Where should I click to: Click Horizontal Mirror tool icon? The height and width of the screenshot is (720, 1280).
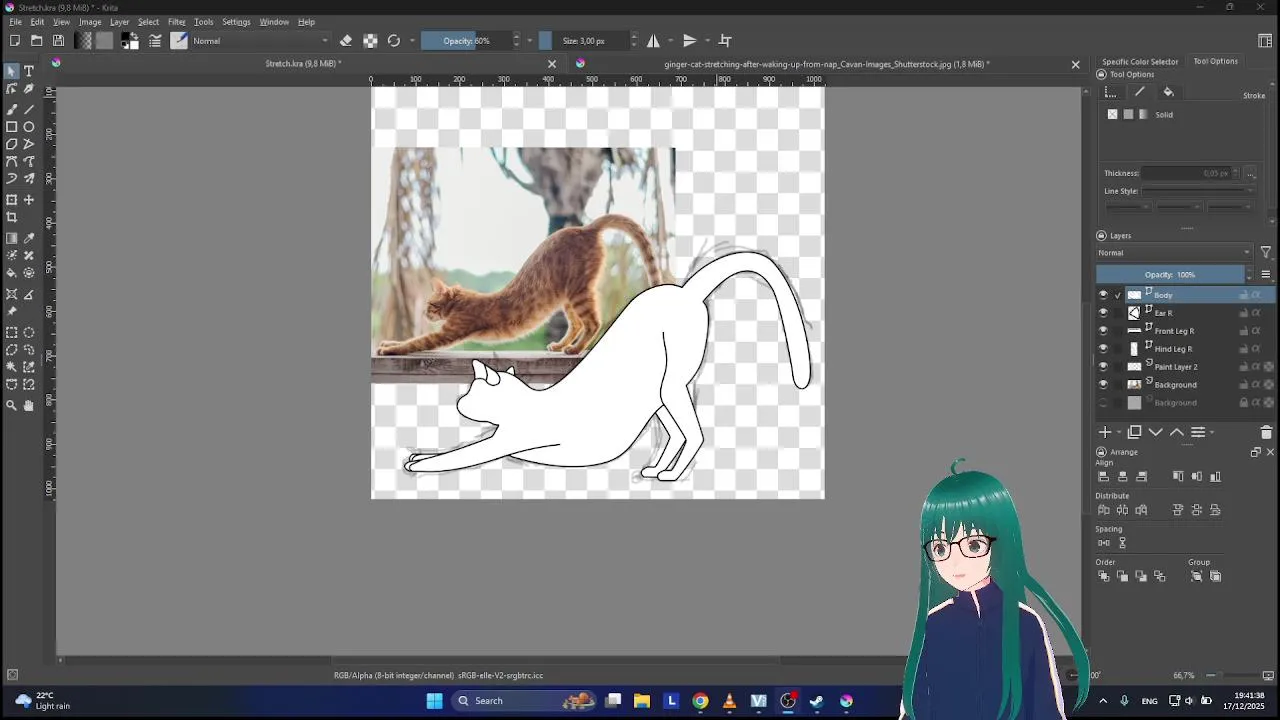pos(653,41)
